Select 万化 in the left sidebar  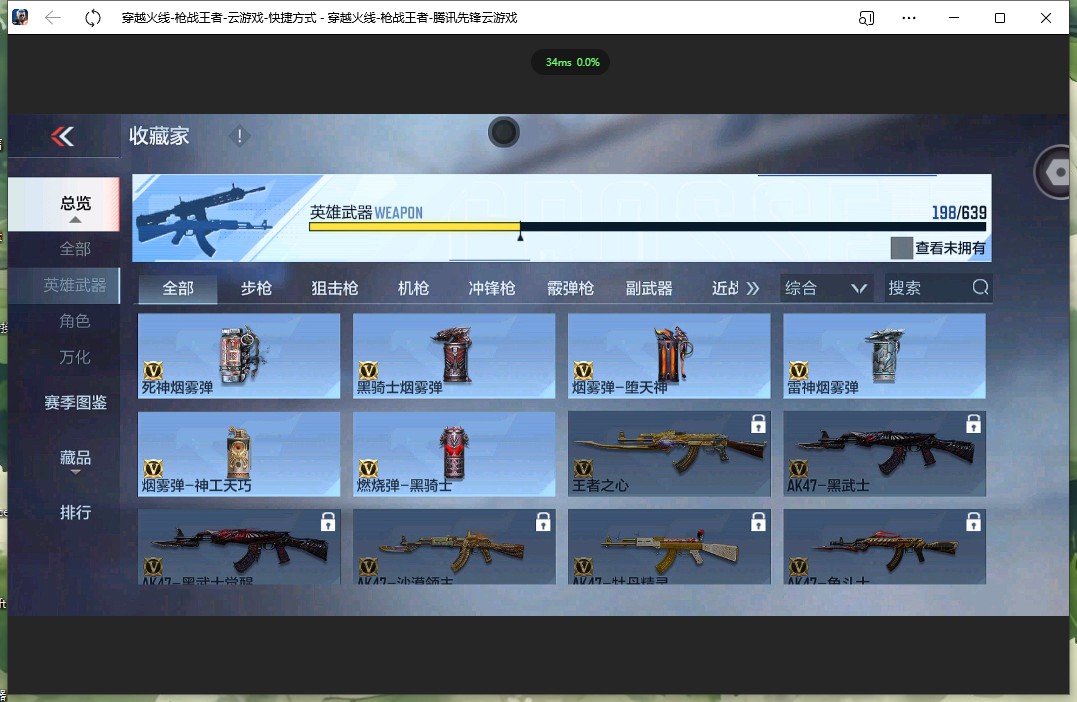75,357
